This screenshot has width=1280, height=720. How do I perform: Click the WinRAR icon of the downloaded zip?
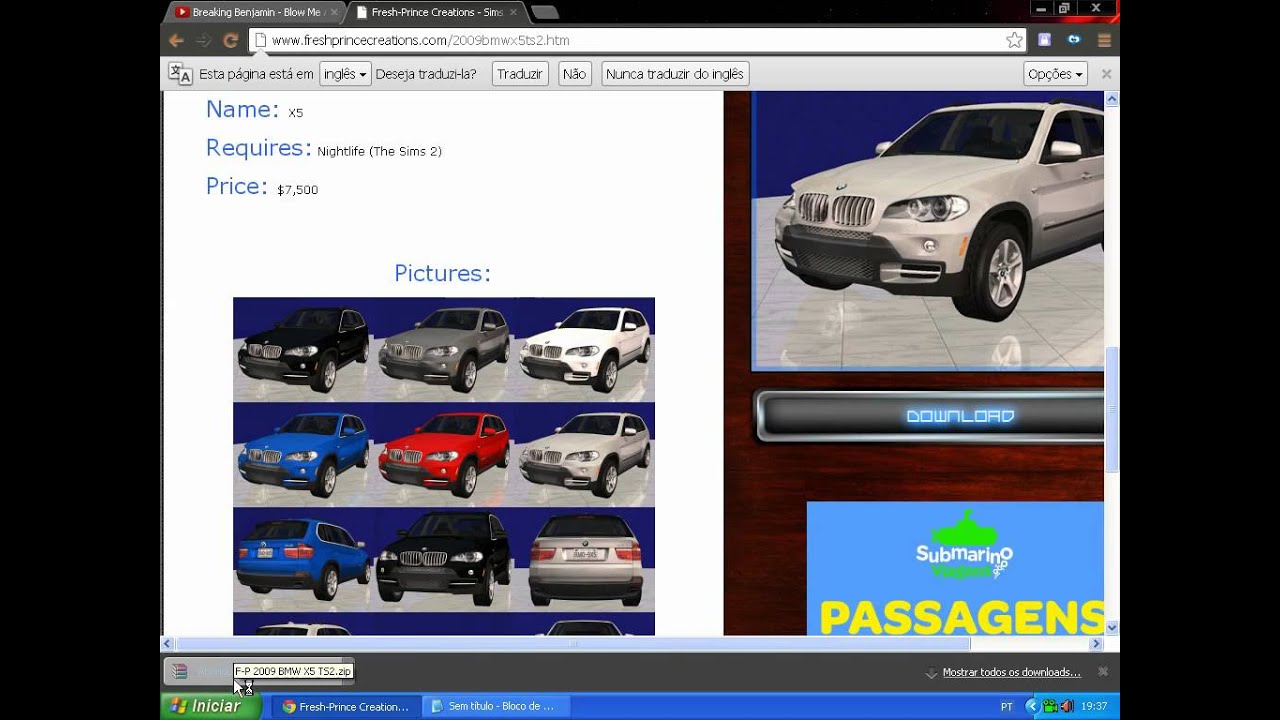coord(179,671)
